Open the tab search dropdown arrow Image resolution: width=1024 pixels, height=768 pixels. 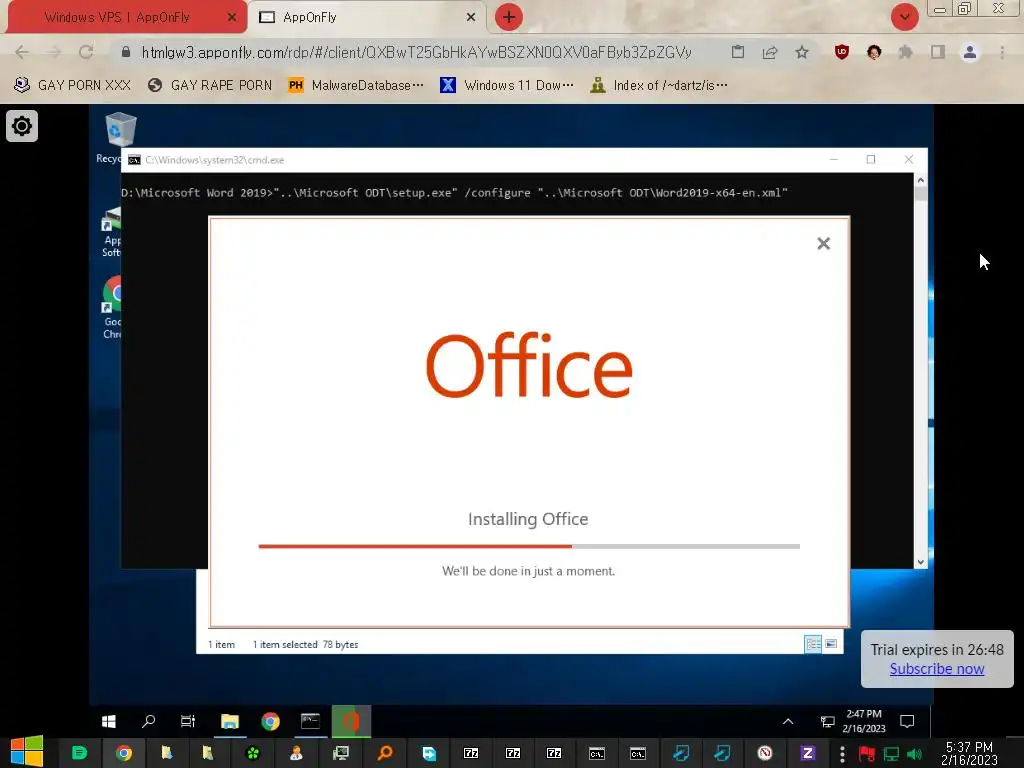(904, 17)
